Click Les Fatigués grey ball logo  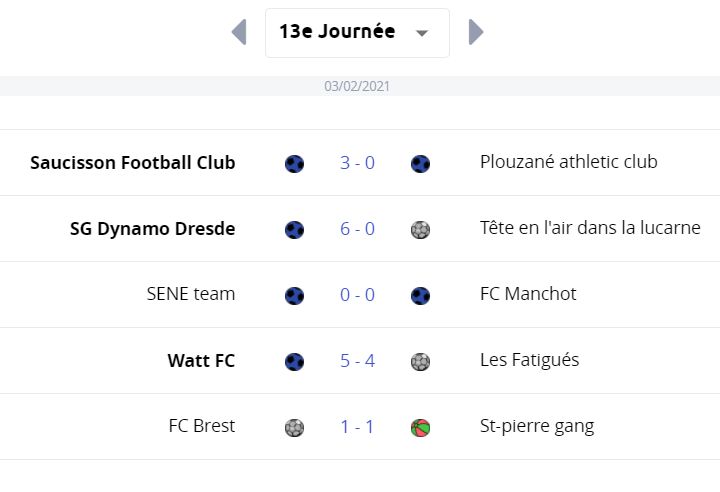click(420, 362)
